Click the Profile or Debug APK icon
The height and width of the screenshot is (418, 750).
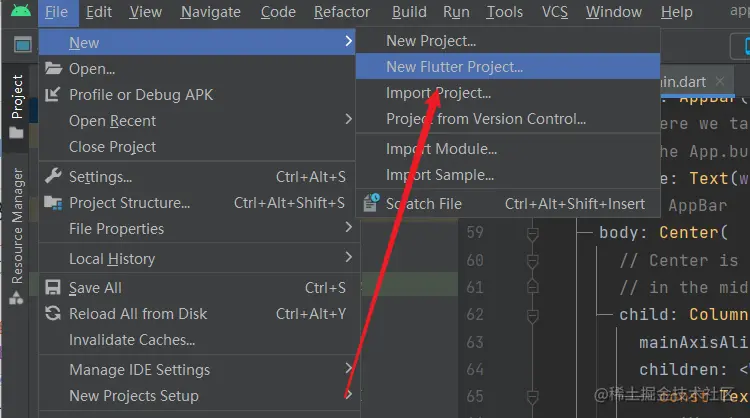click(x=53, y=95)
